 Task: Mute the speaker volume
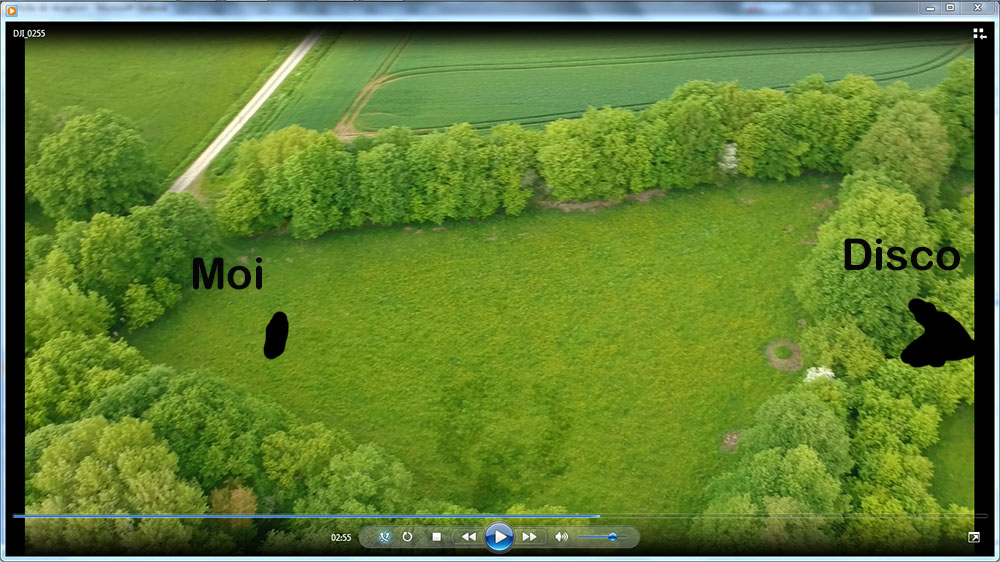click(x=561, y=537)
